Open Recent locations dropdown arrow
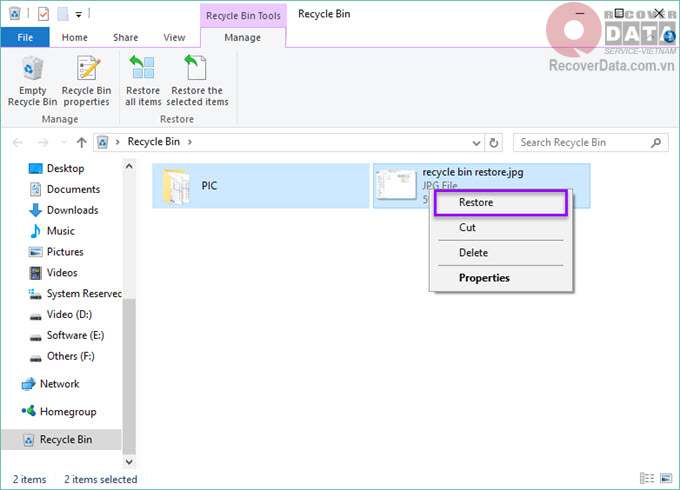The width and height of the screenshot is (680, 490). pyautogui.click(x=63, y=142)
